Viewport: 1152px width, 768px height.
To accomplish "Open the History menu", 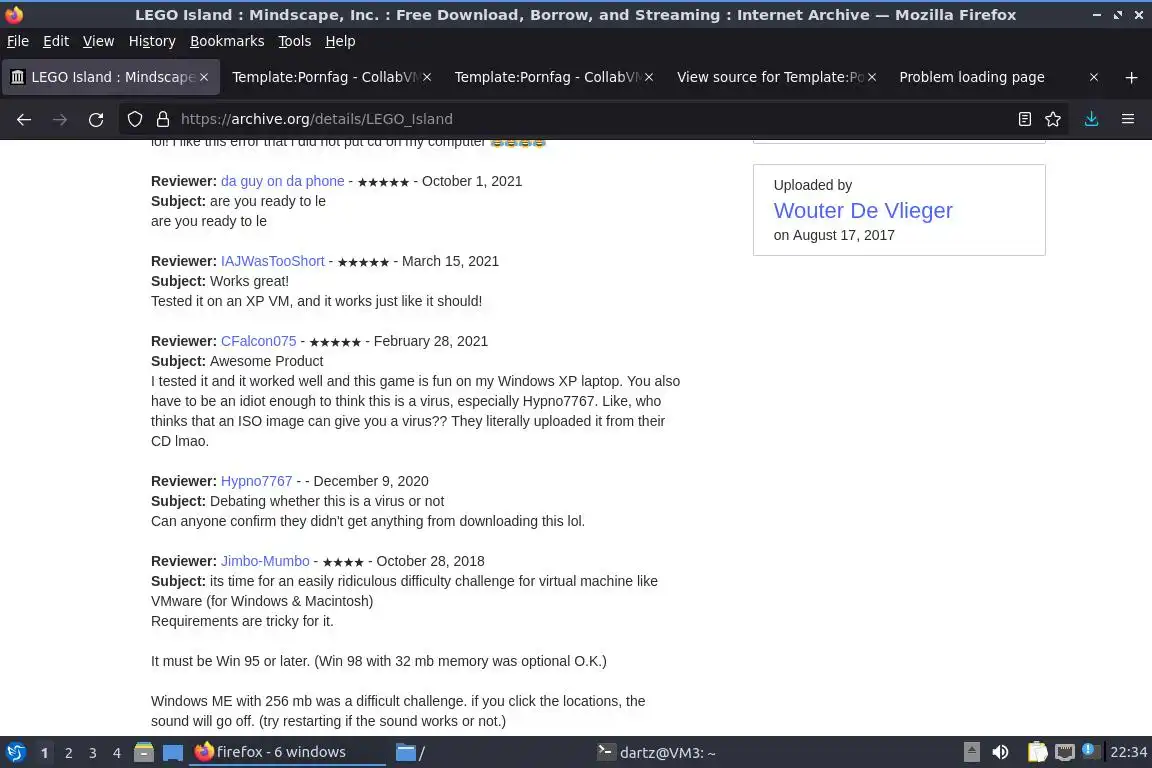I will tap(152, 41).
